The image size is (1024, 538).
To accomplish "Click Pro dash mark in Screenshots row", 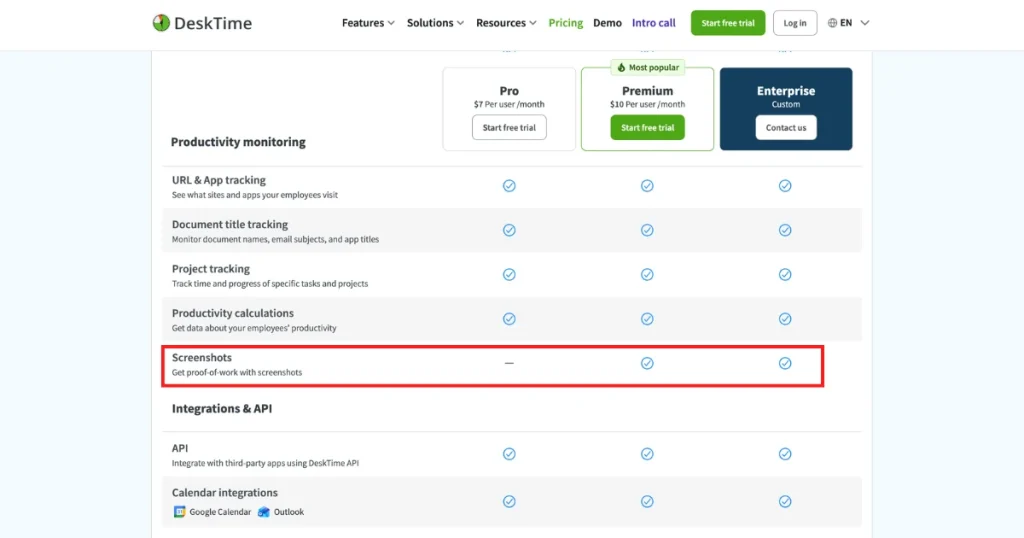I will pos(509,363).
